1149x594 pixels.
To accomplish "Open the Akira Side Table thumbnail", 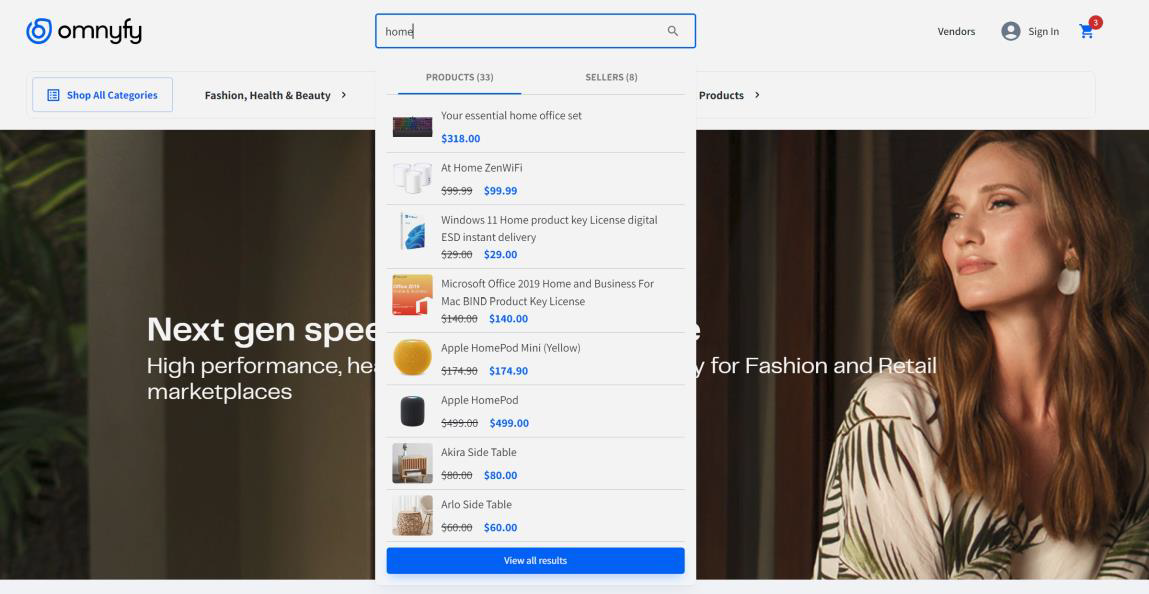I will click(x=412, y=463).
